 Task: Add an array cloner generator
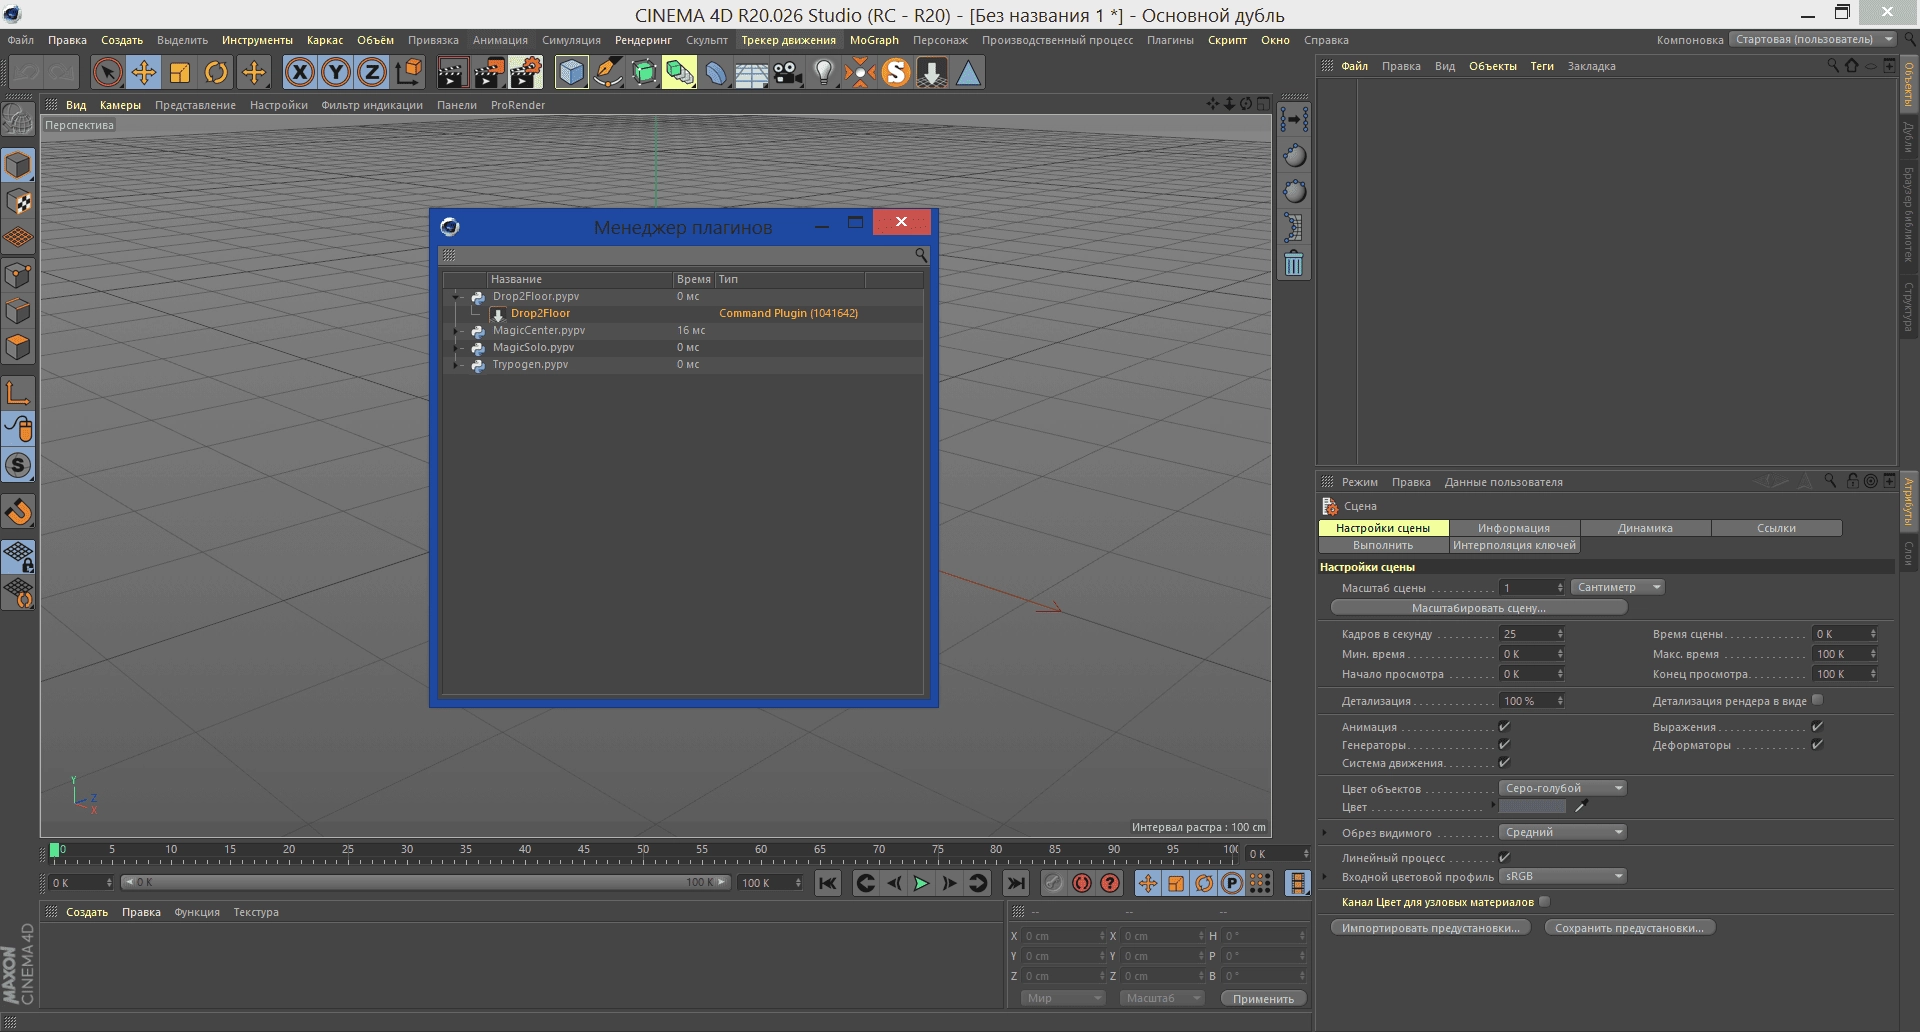point(680,72)
